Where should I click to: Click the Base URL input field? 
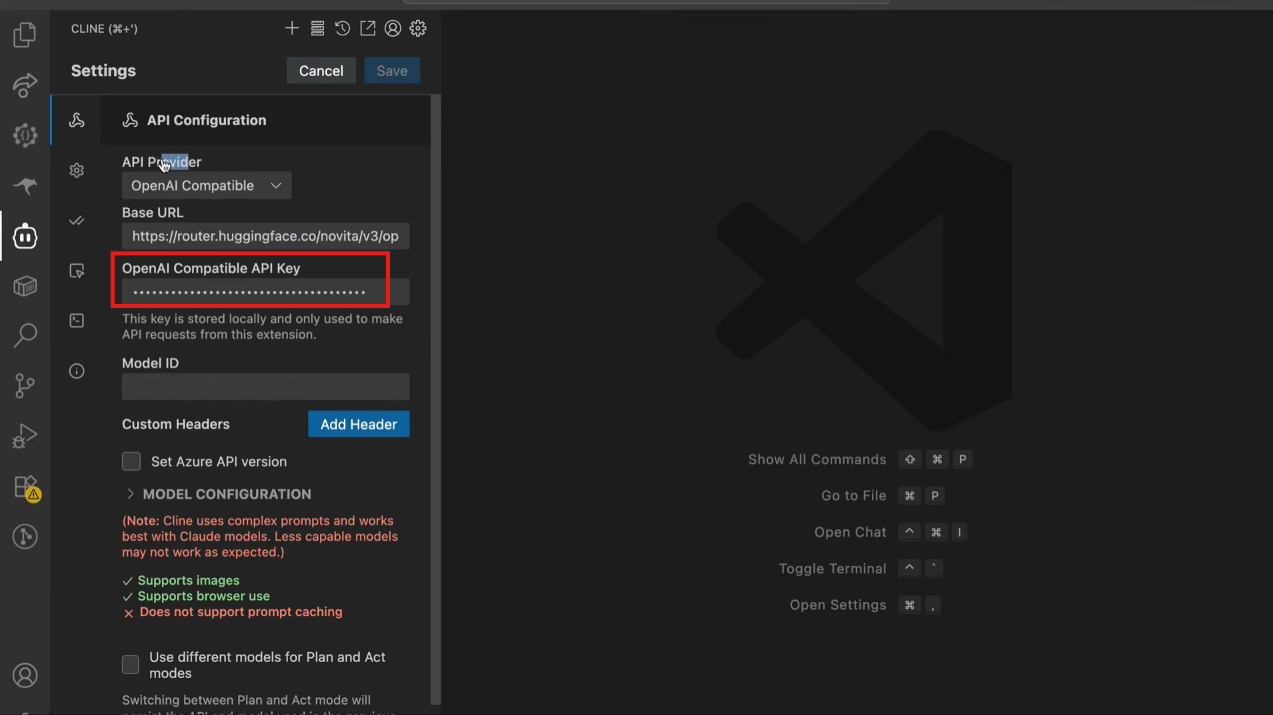[x=266, y=236]
